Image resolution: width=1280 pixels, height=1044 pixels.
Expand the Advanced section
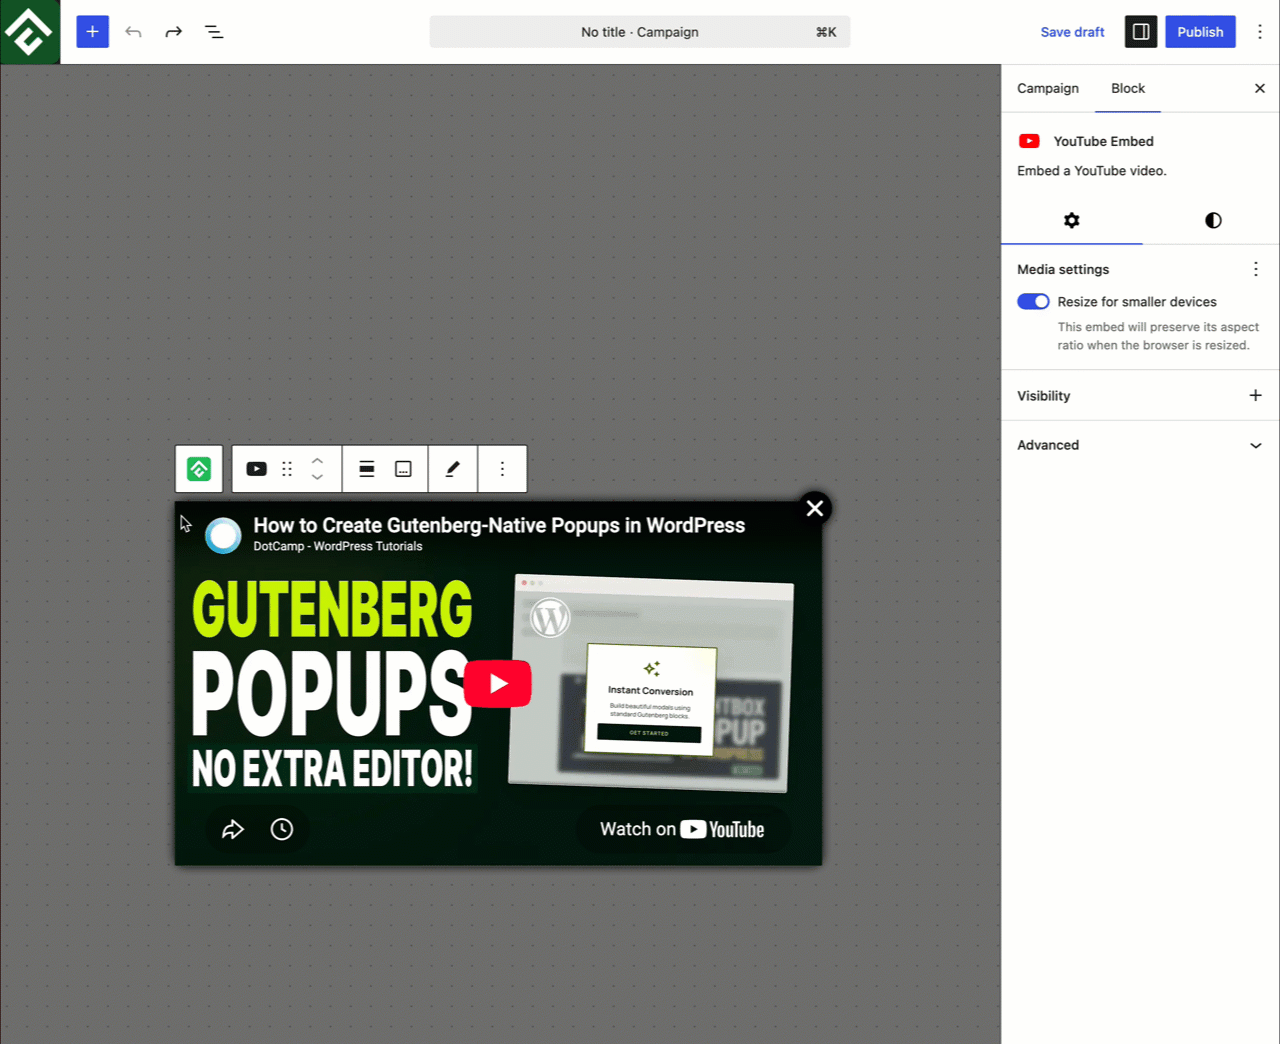[x=1140, y=445]
